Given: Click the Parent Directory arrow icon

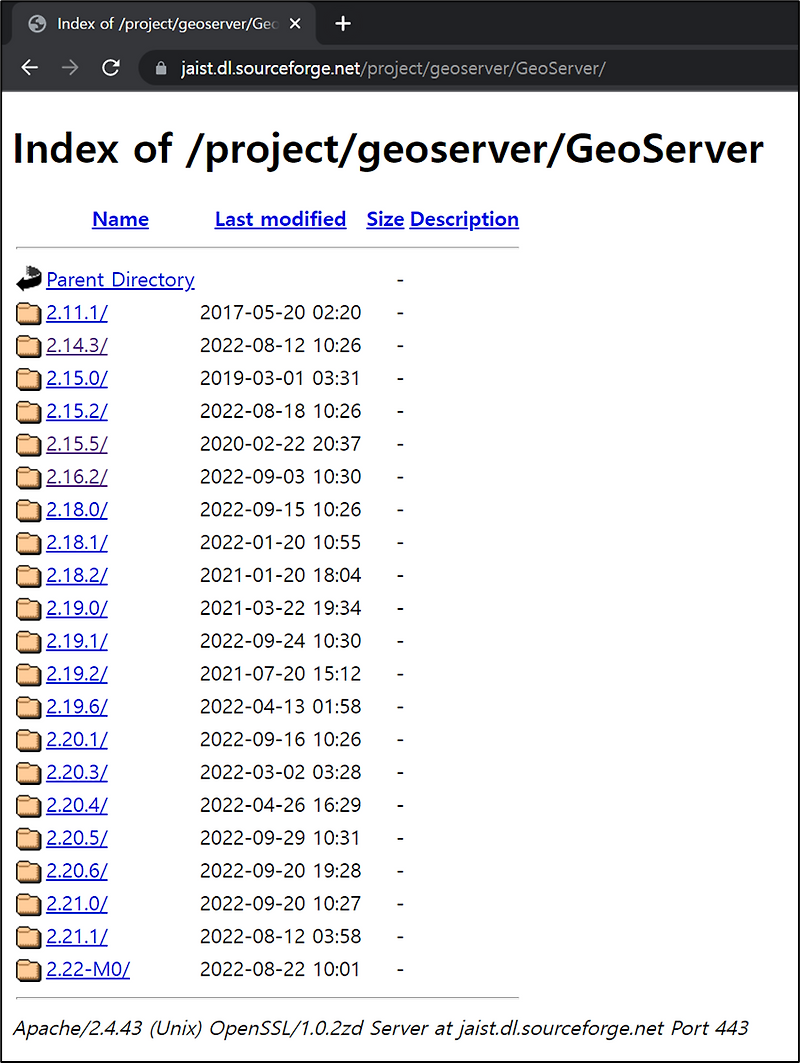Looking at the screenshot, I should coord(28,278).
